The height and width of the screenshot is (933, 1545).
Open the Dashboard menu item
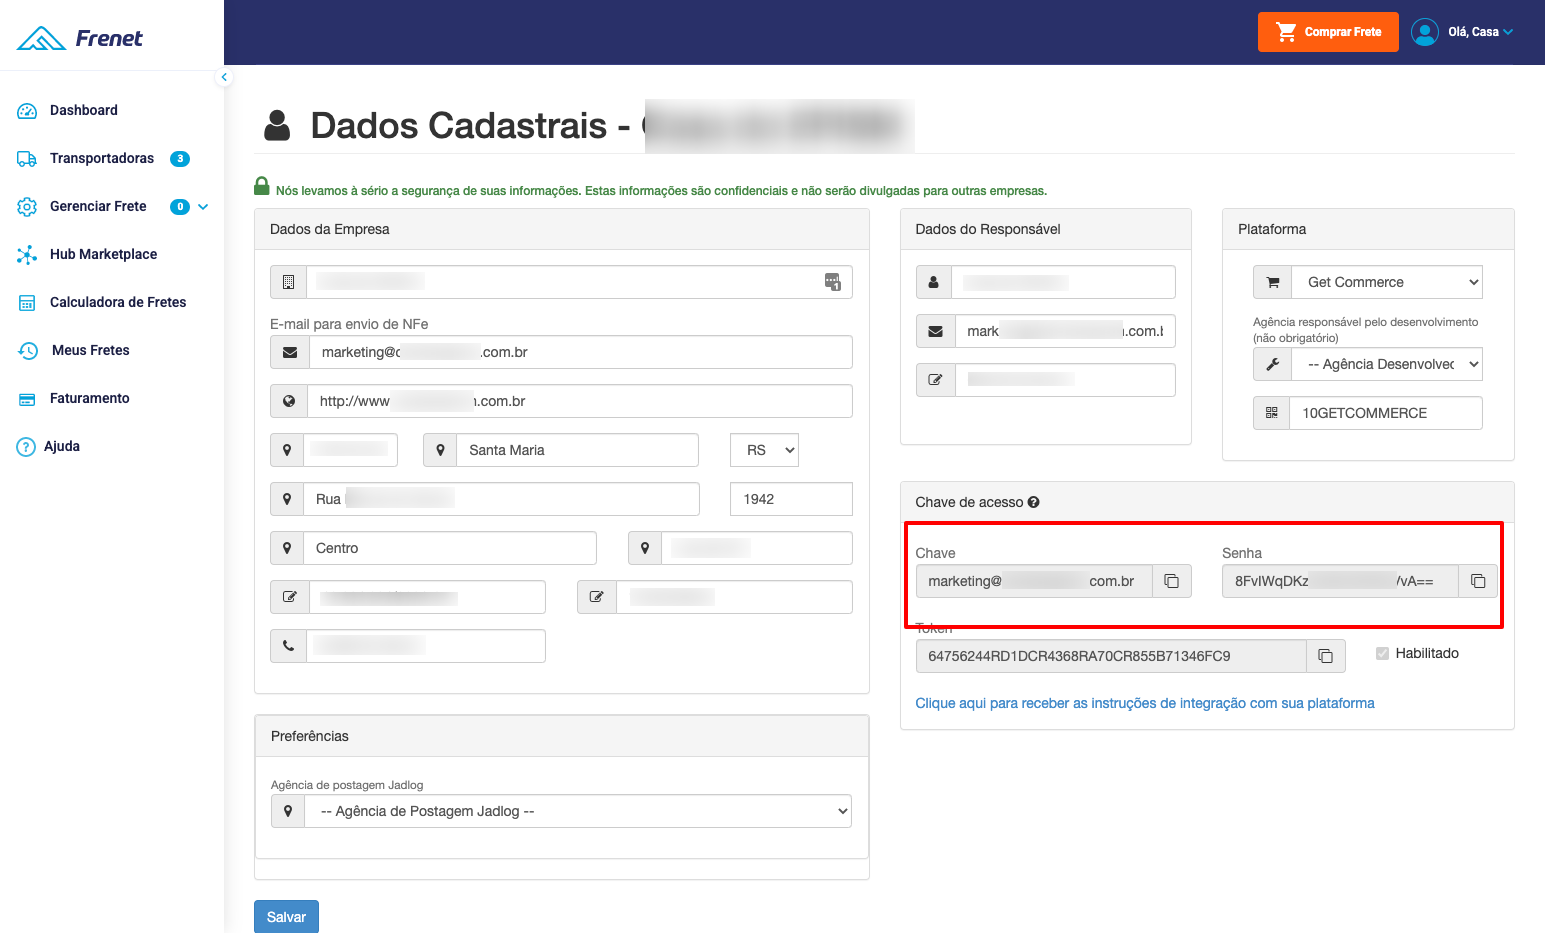click(83, 110)
